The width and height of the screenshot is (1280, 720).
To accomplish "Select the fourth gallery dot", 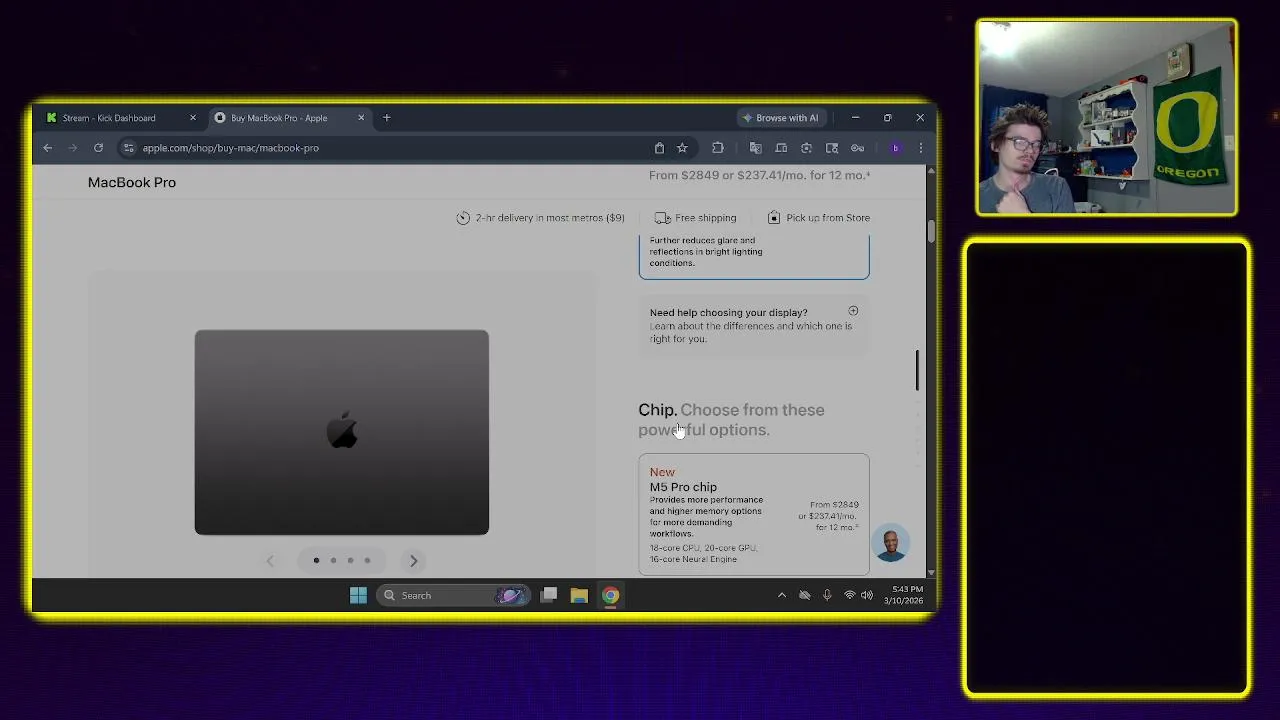I will point(367,561).
